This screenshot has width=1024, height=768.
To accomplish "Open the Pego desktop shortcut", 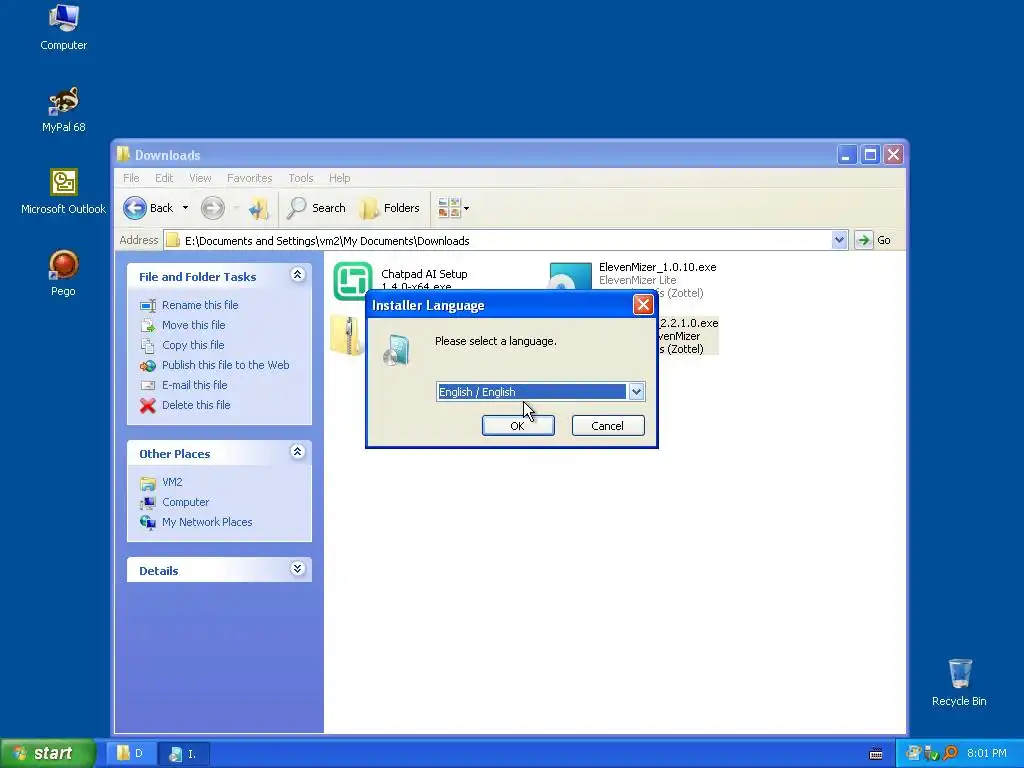I will tap(63, 274).
